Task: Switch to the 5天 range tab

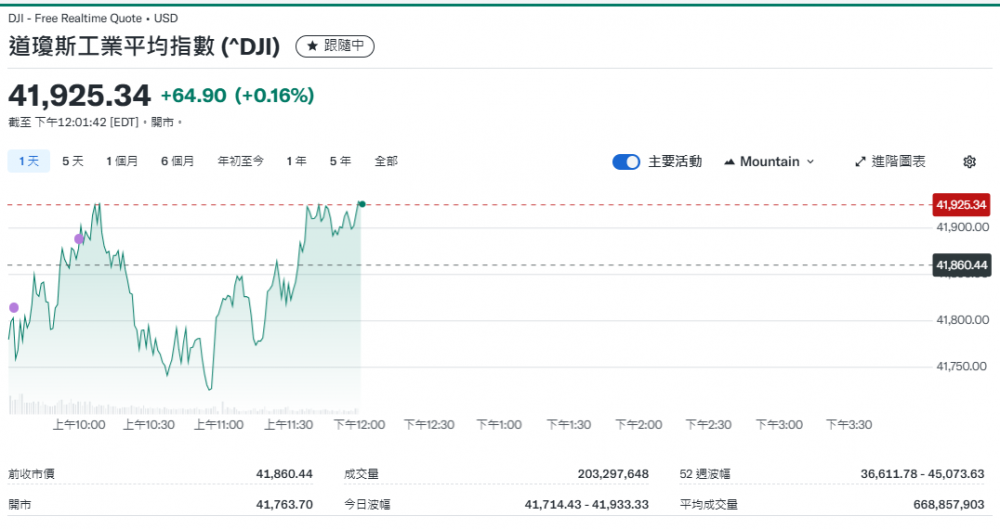Action: tap(73, 161)
